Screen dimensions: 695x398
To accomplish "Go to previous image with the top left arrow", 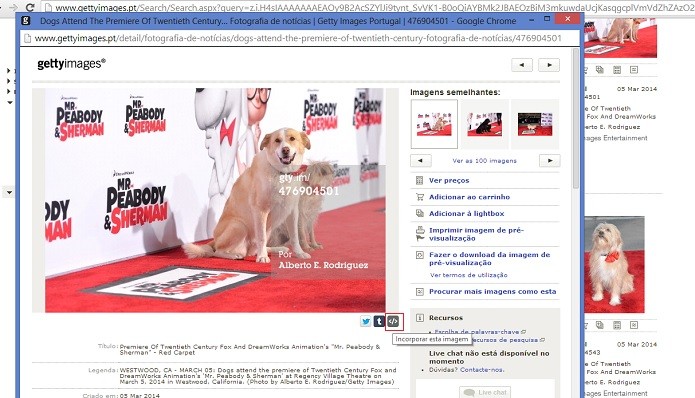I will coord(522,65).
